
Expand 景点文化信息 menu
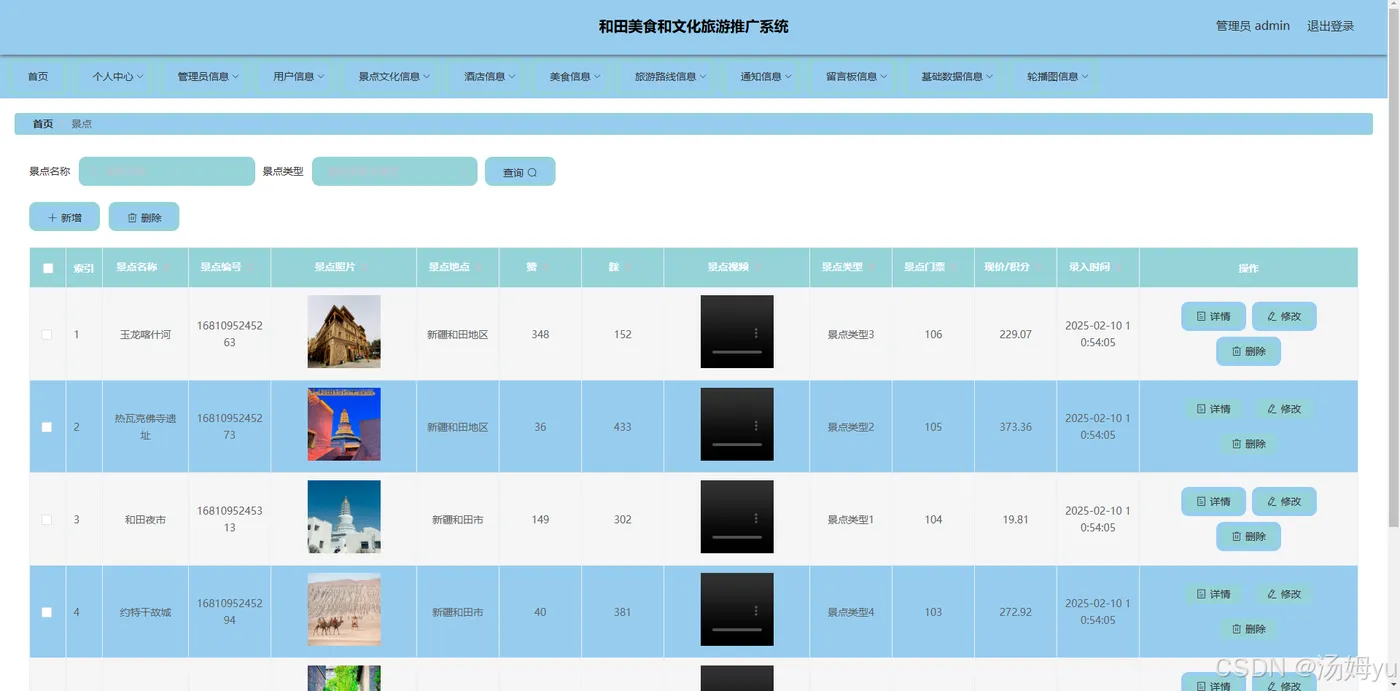(x=394, y=76)
